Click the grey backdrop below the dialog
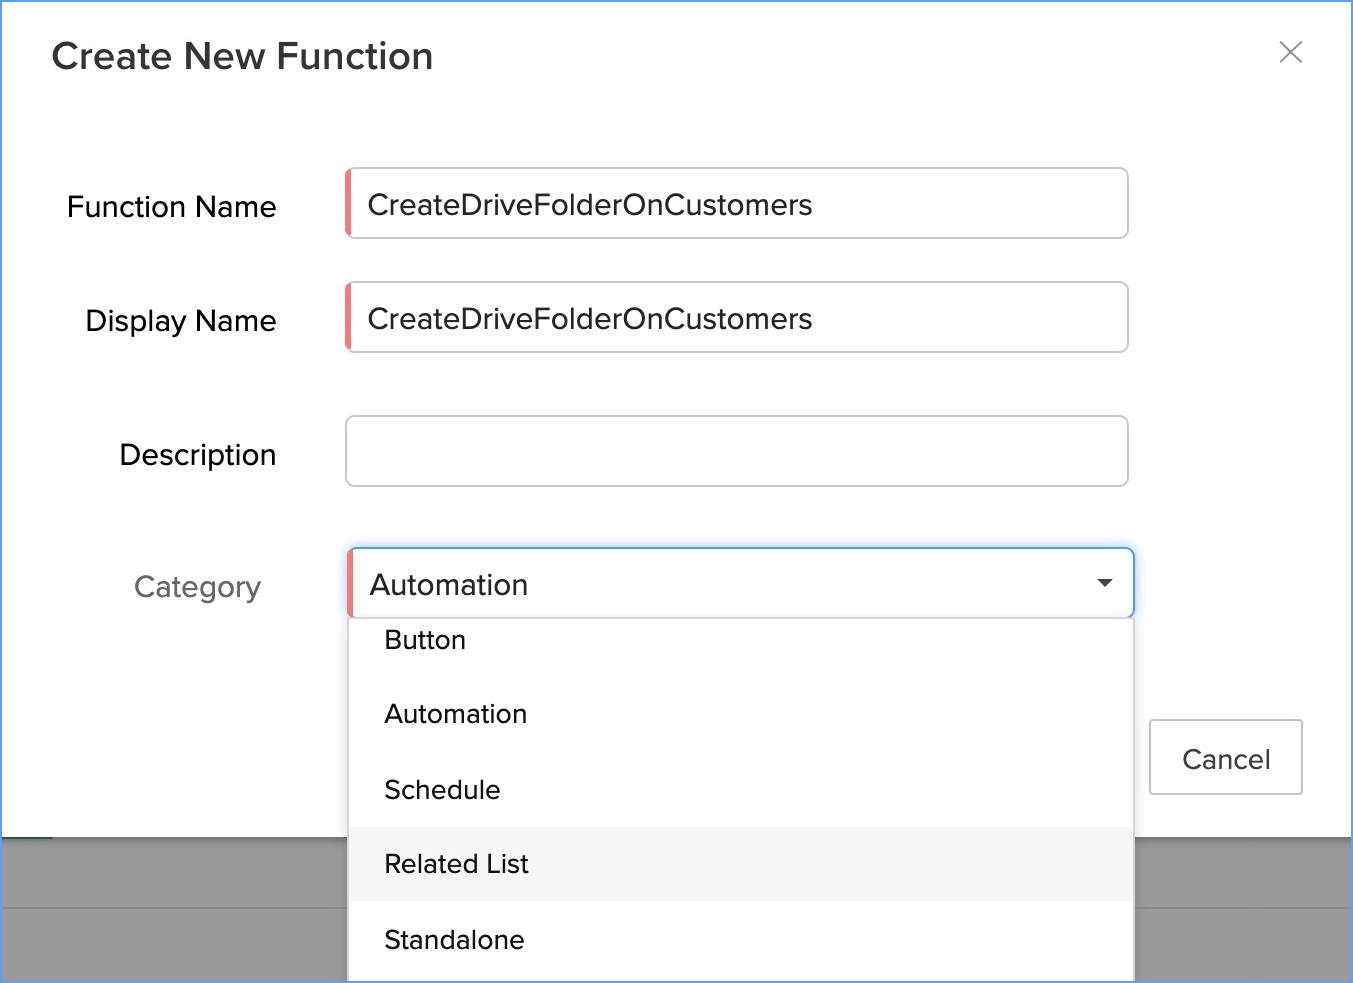Screen dimensions: 1353x983 pos(170,910)
